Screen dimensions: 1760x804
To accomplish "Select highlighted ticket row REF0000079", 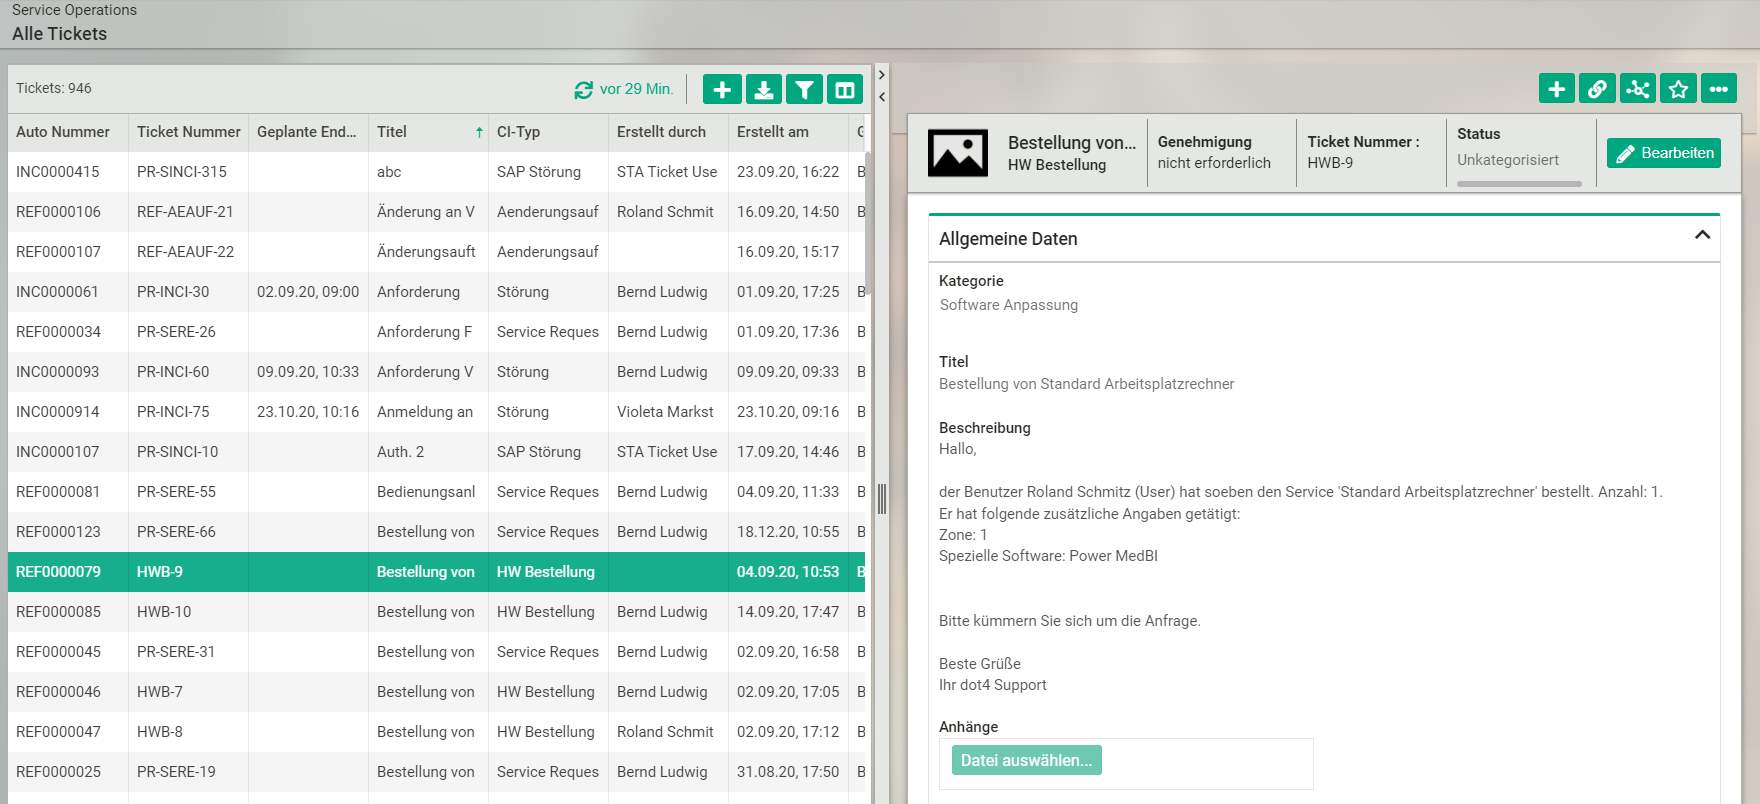I will 436,572.
